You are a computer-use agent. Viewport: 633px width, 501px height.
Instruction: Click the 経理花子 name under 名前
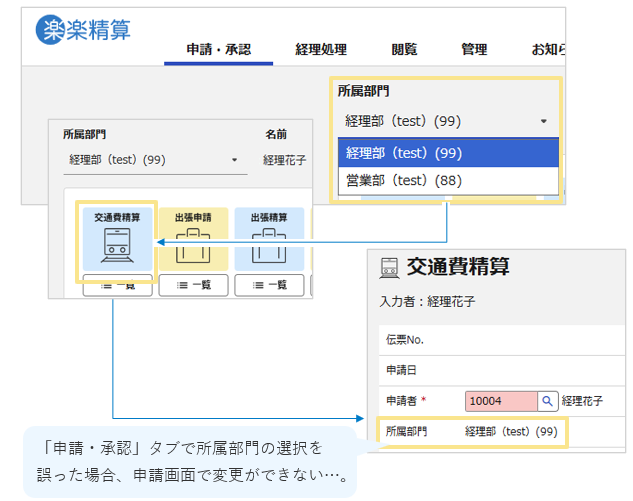tap(285, 160)
